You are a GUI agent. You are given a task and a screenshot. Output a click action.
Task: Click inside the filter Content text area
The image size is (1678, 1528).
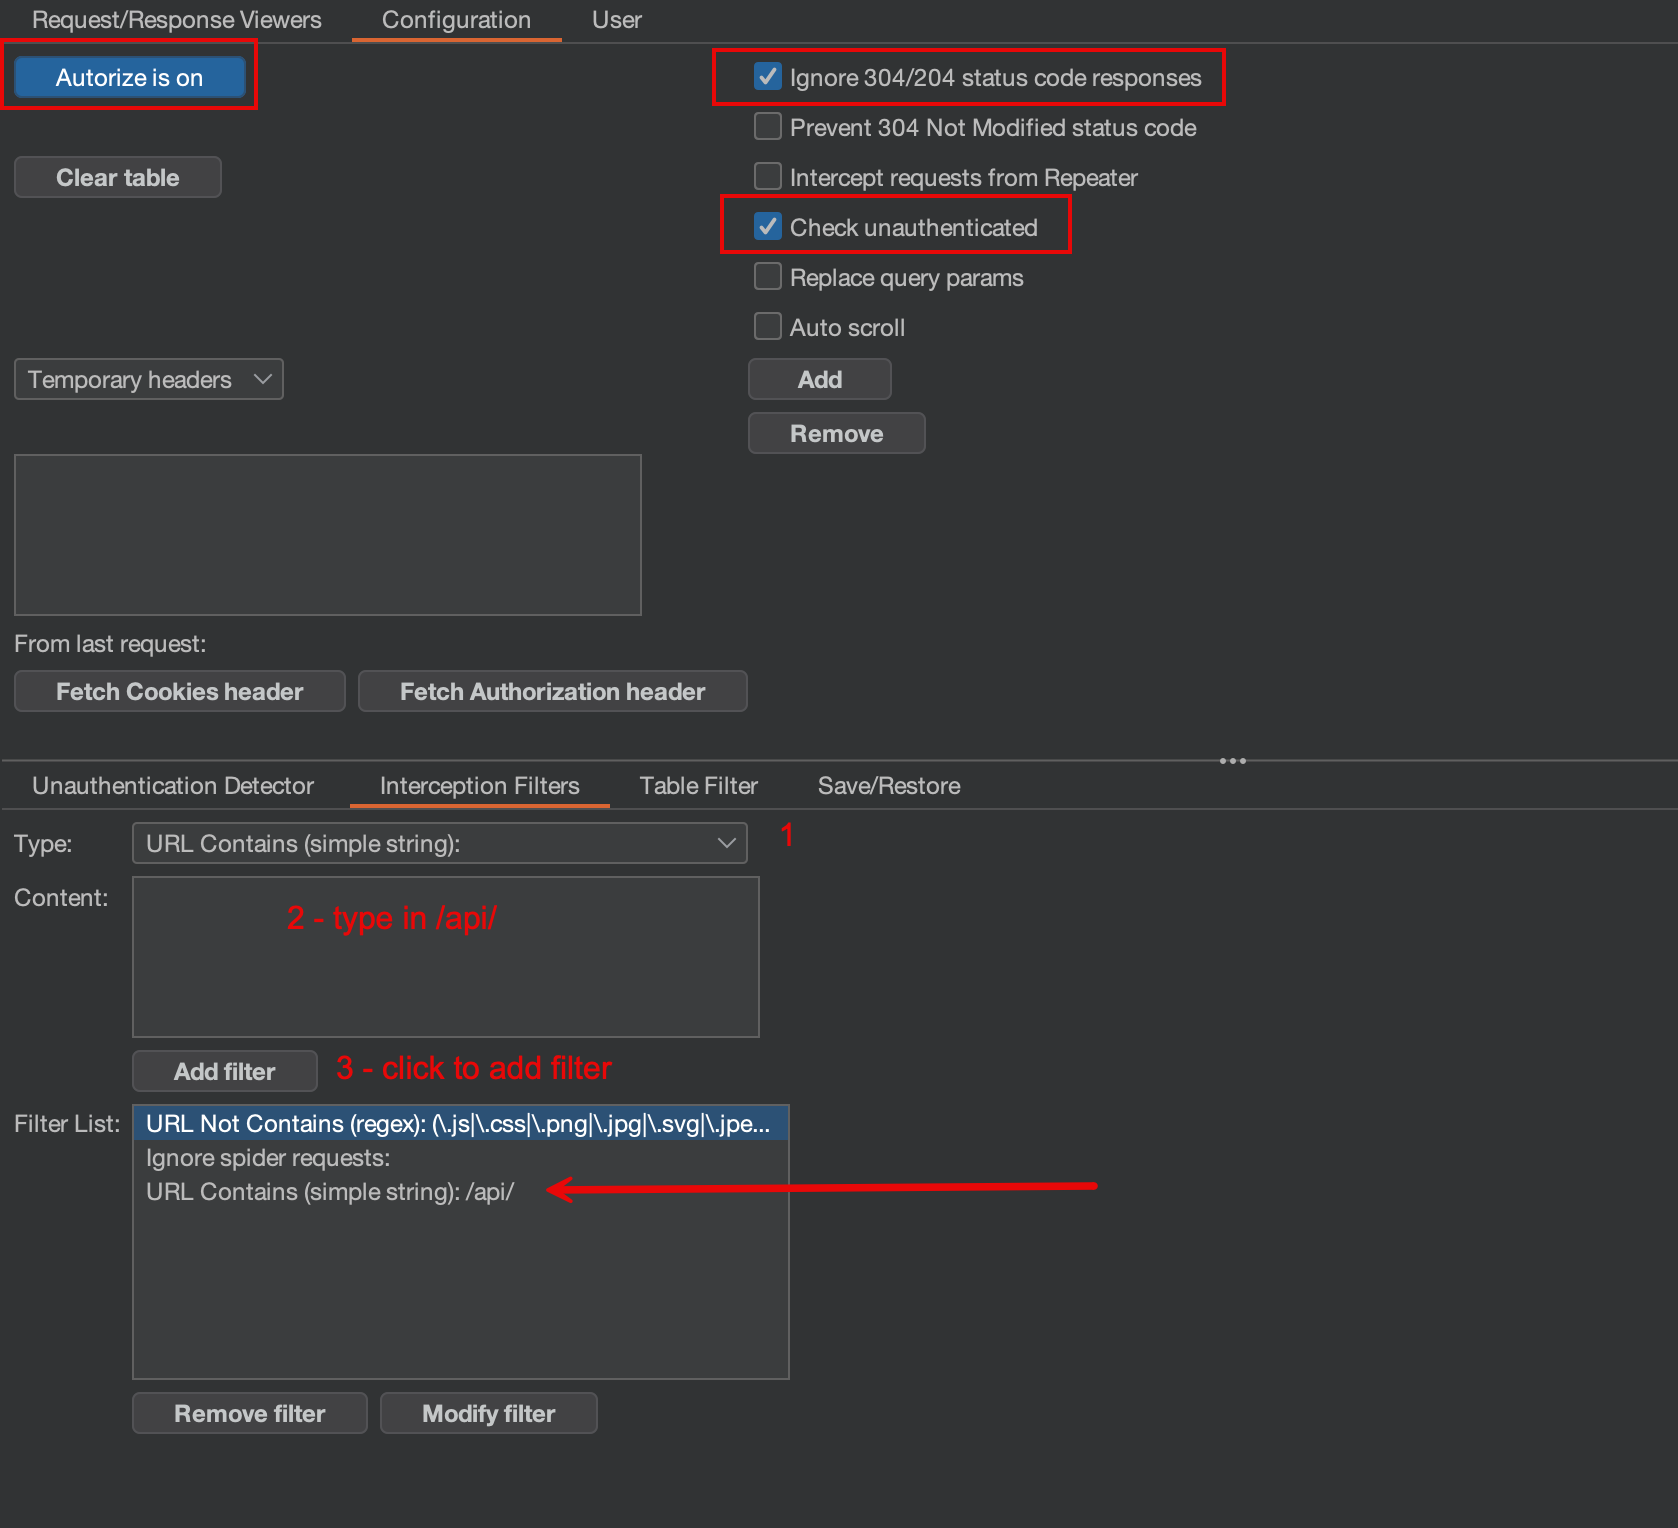[445, 957]
